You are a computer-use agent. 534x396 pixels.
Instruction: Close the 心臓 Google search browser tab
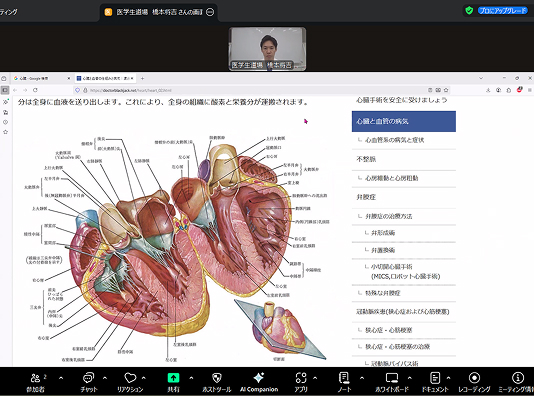[69, 78]
